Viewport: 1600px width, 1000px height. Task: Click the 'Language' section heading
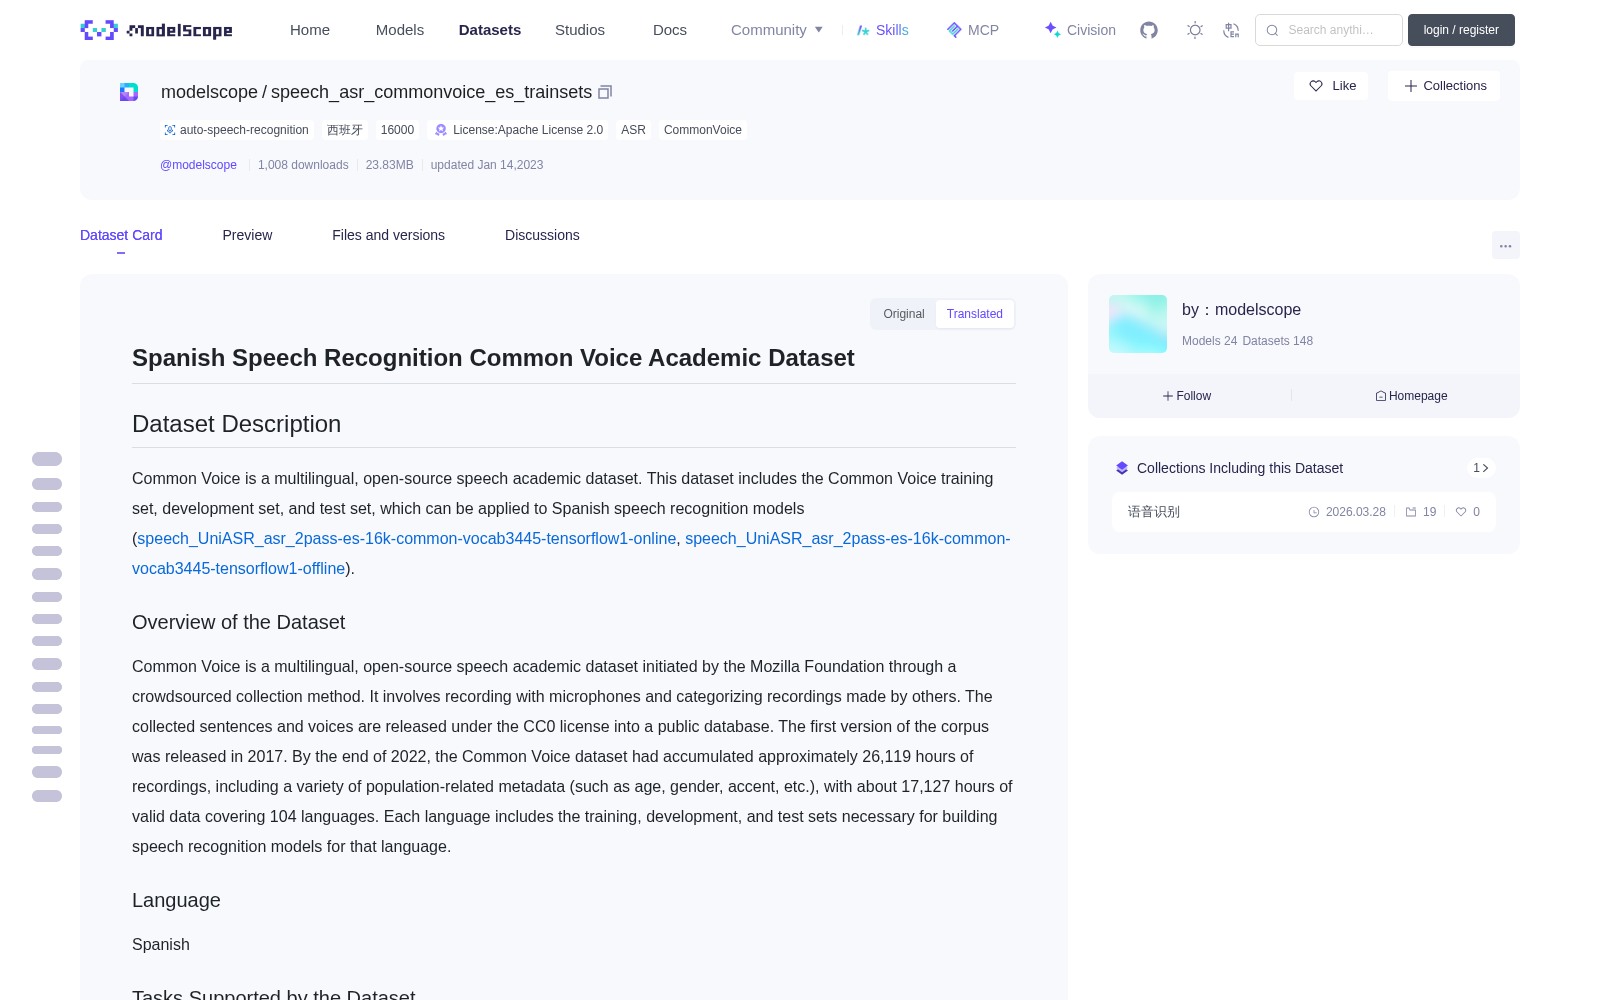176,900
